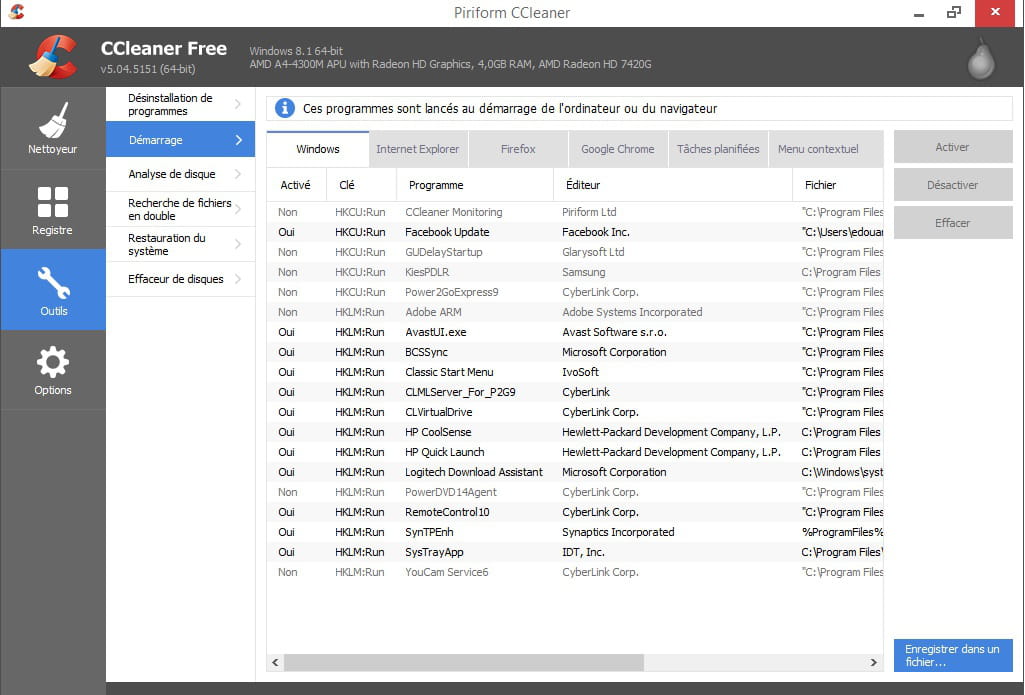Open Analyse de disque

[180, 174]
